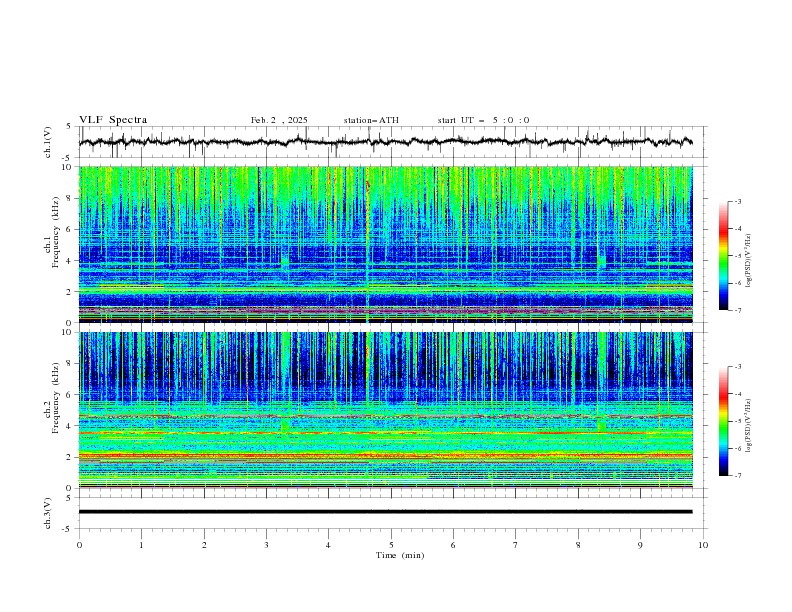Click the log(PSD) label beside the ch.1 color bar
The image size is (792, 612).
tap(749, 261)
